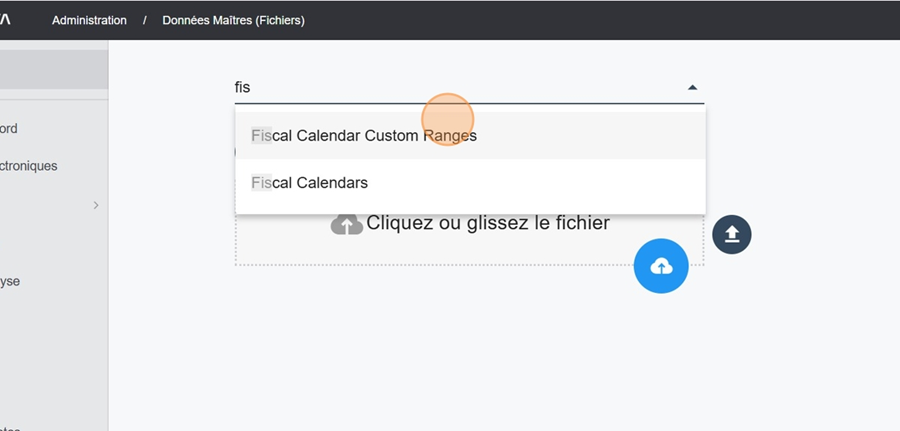Image resolution: width=900 pixels, height=431 pixels.
Task: Open the Administration breadcrumb
Action: click(x=89, y=20)
